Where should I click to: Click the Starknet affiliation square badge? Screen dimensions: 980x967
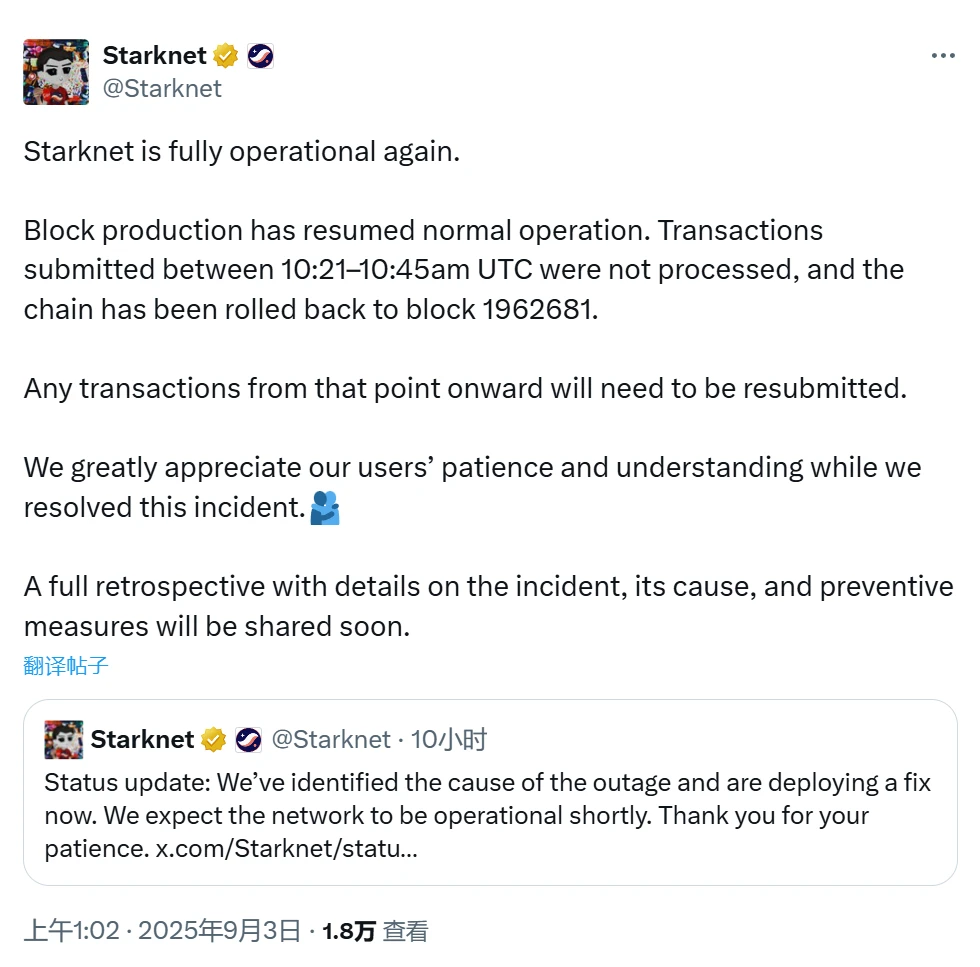[x=262, y=56]
